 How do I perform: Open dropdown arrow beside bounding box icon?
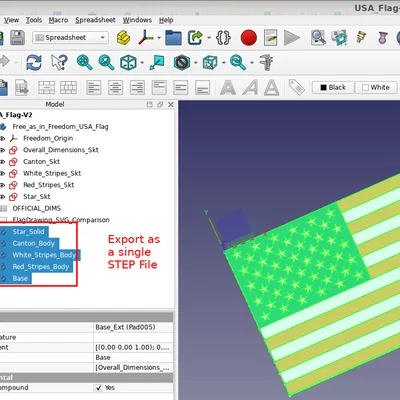click(224, 63)
